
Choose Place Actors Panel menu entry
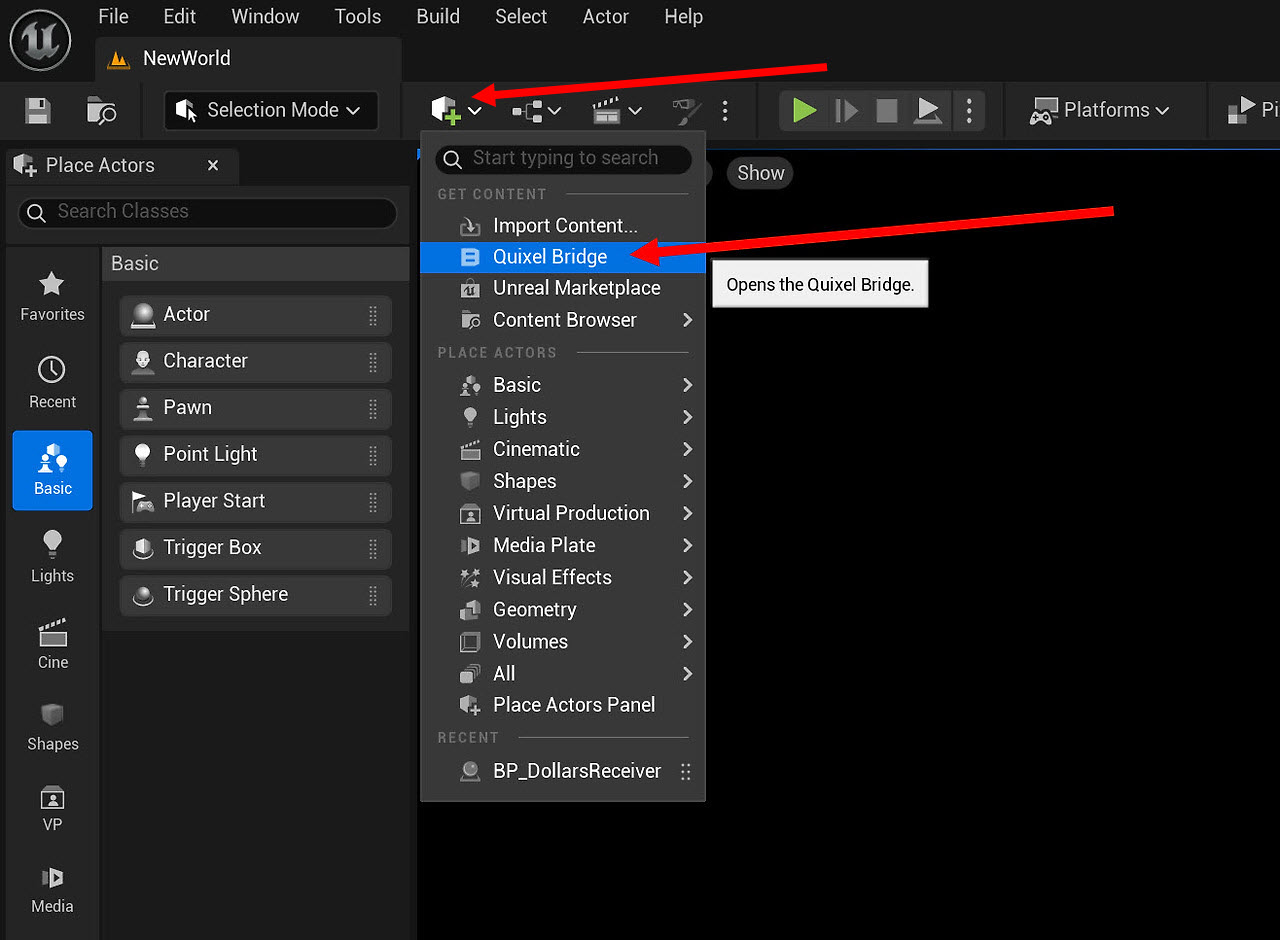[563, 705]
